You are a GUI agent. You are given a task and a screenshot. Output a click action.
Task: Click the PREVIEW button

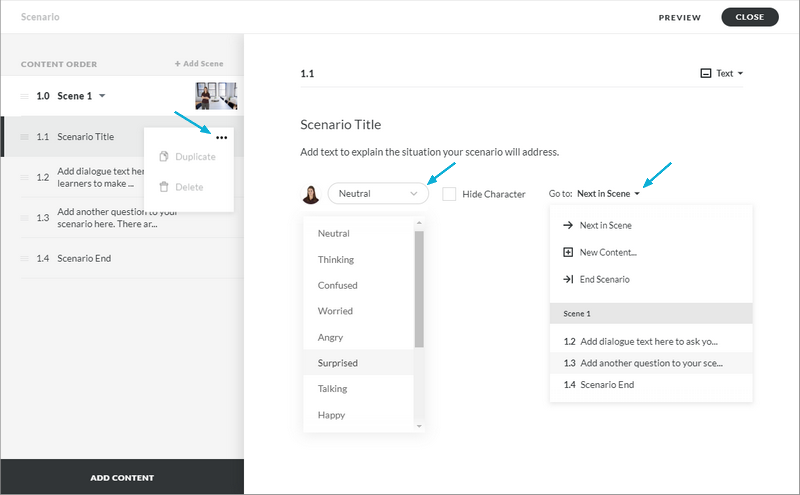[680, 17]
